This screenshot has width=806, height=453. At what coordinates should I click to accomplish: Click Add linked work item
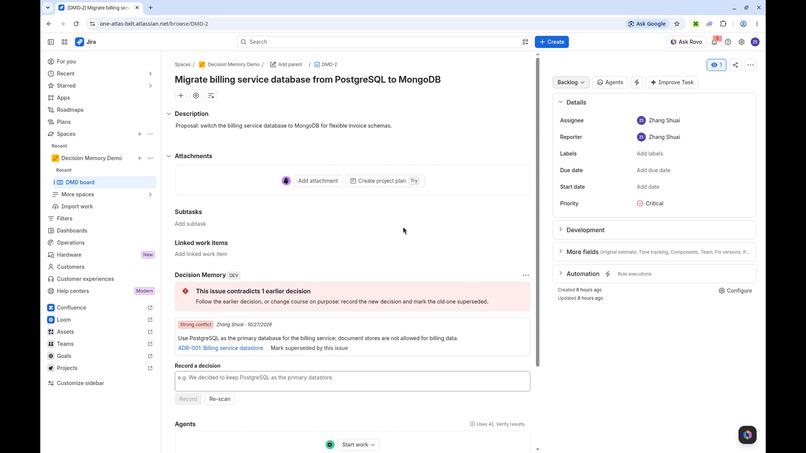point(201,254)
